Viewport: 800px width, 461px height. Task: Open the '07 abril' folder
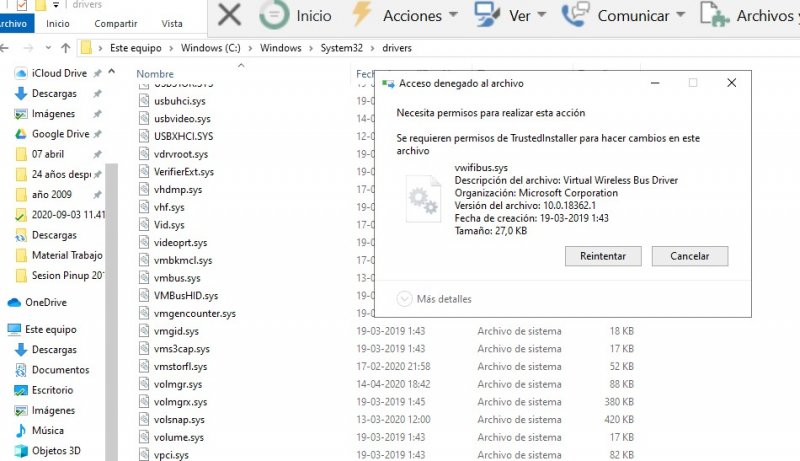(47, 154)
